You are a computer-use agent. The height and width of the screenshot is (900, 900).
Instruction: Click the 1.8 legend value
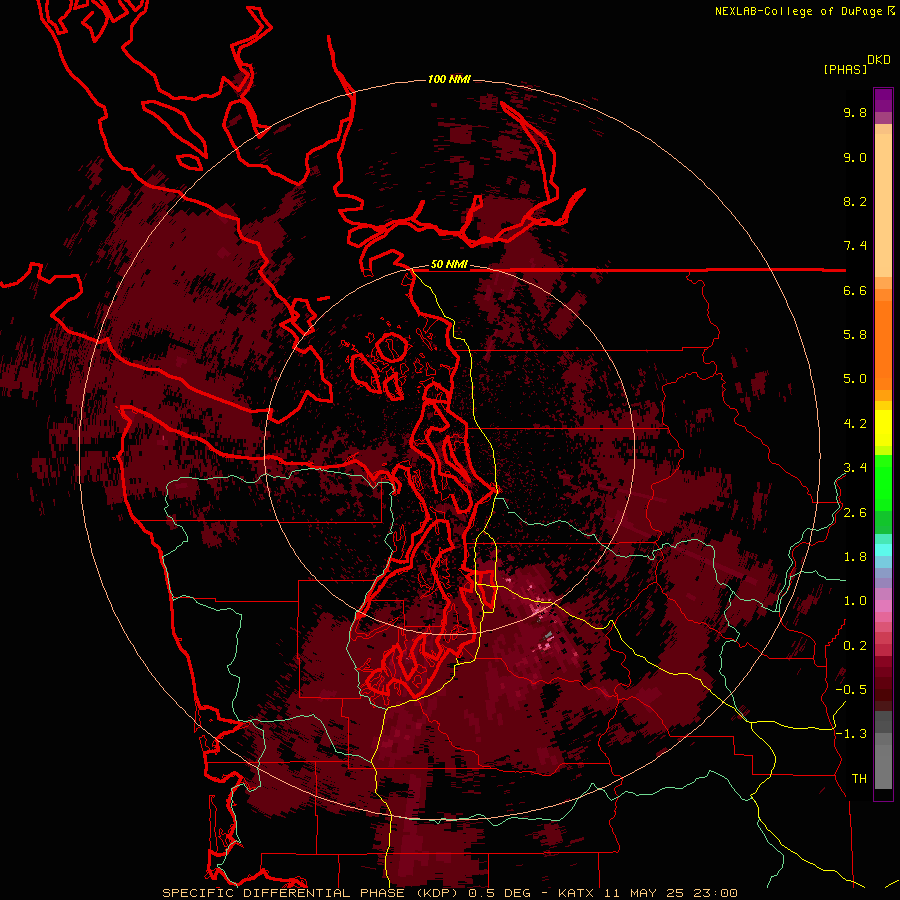[x=855, y=557]
